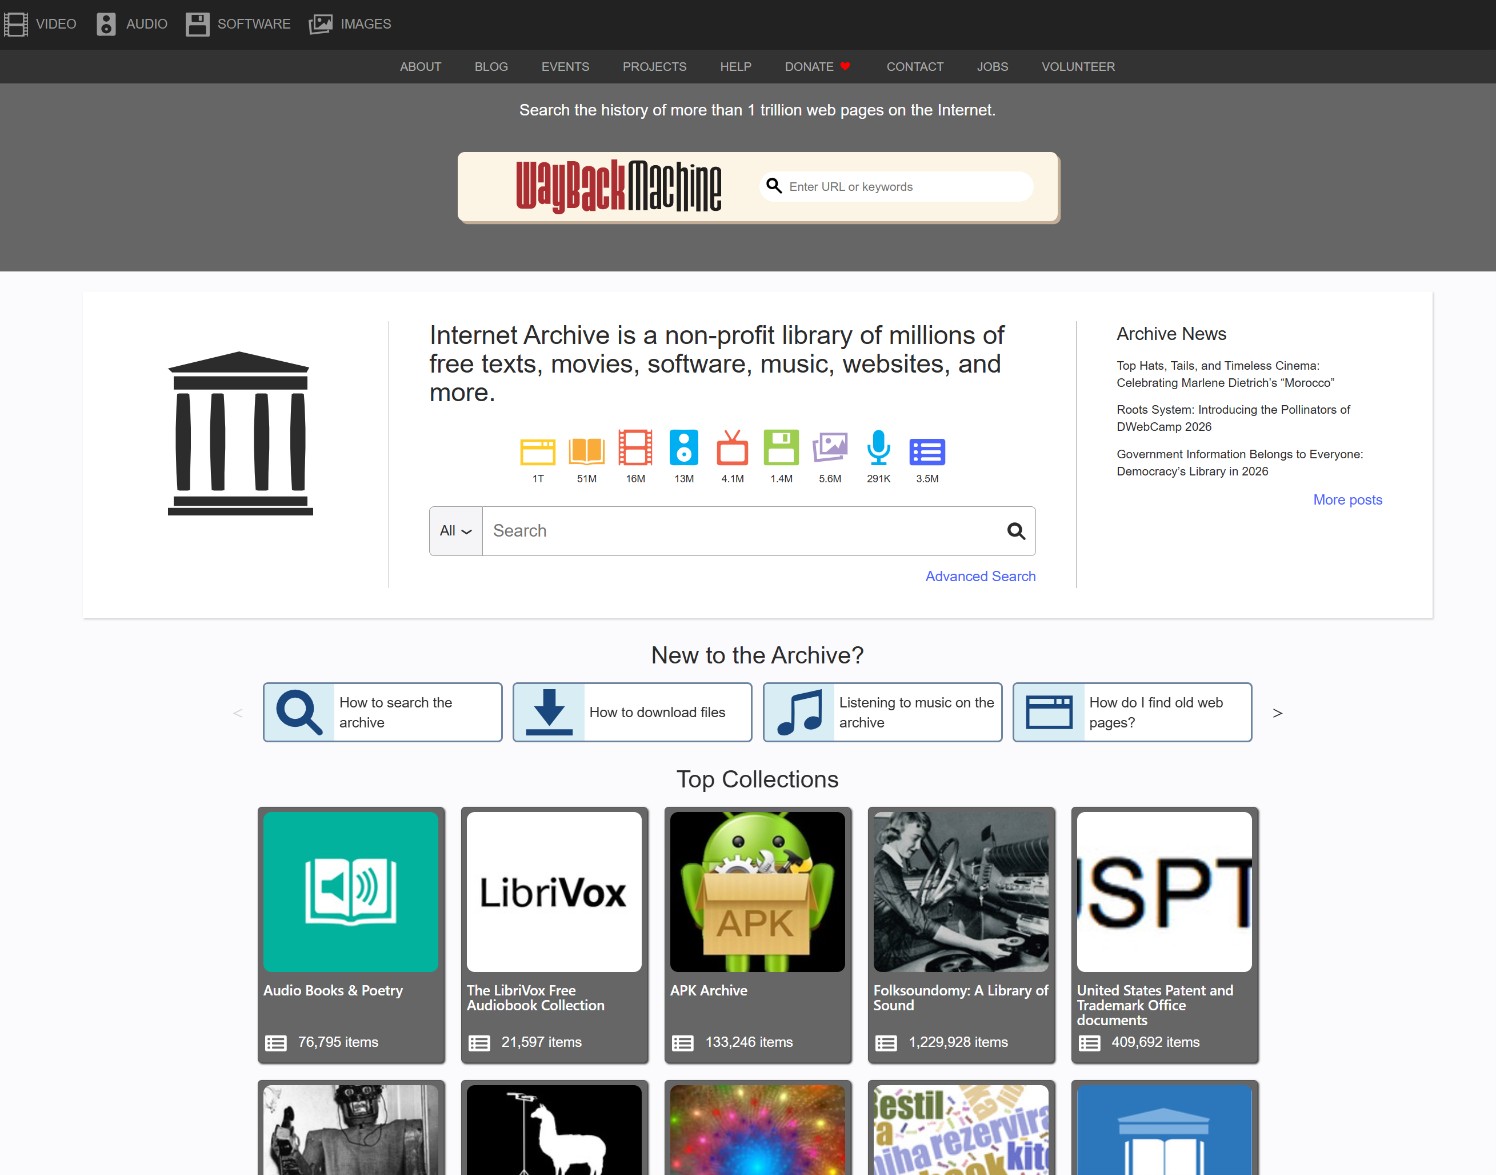This screenshot has height=1175, width=1496.
Task: Open the Volunteer menu item
Action: 1078,67
